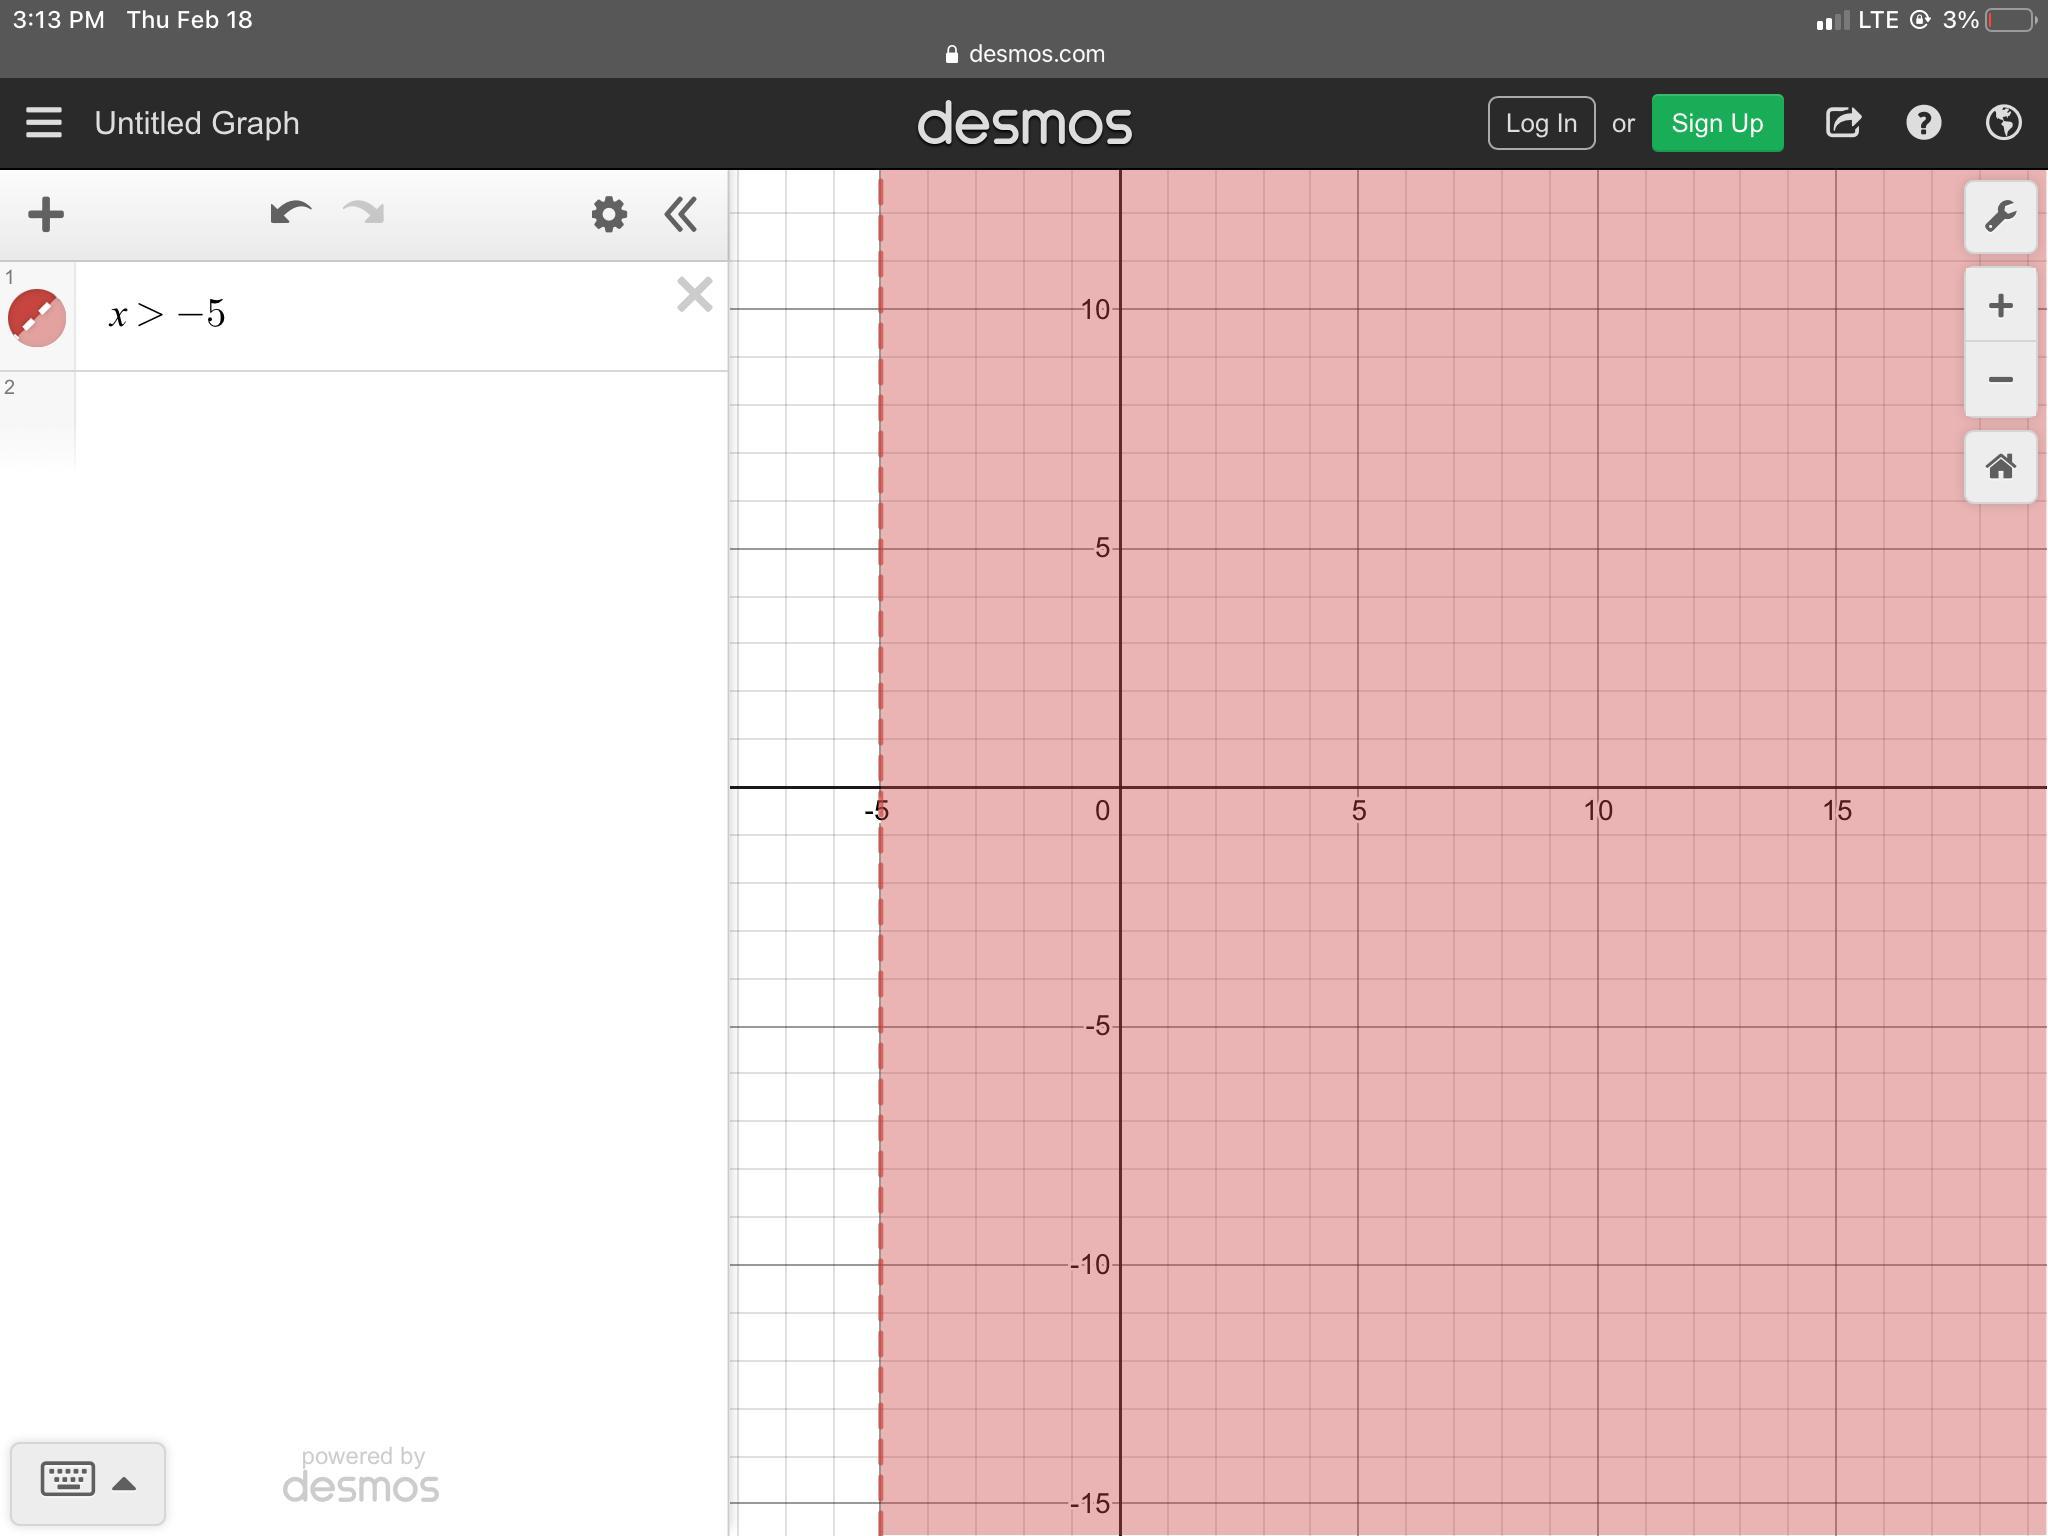This screenshot has width=2048, height=1536.
Task: Open the expression list settings gear
Action: click(x=608, y=214)
